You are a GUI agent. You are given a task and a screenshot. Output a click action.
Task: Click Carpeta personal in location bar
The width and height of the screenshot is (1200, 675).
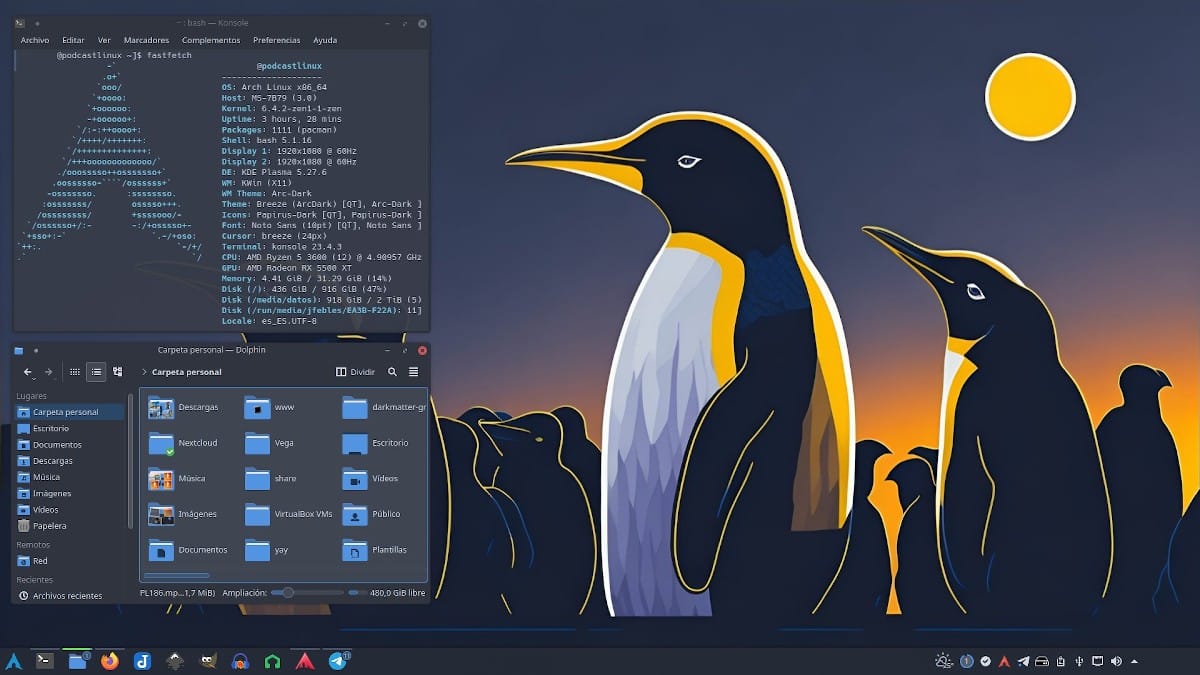coord(187,372)
